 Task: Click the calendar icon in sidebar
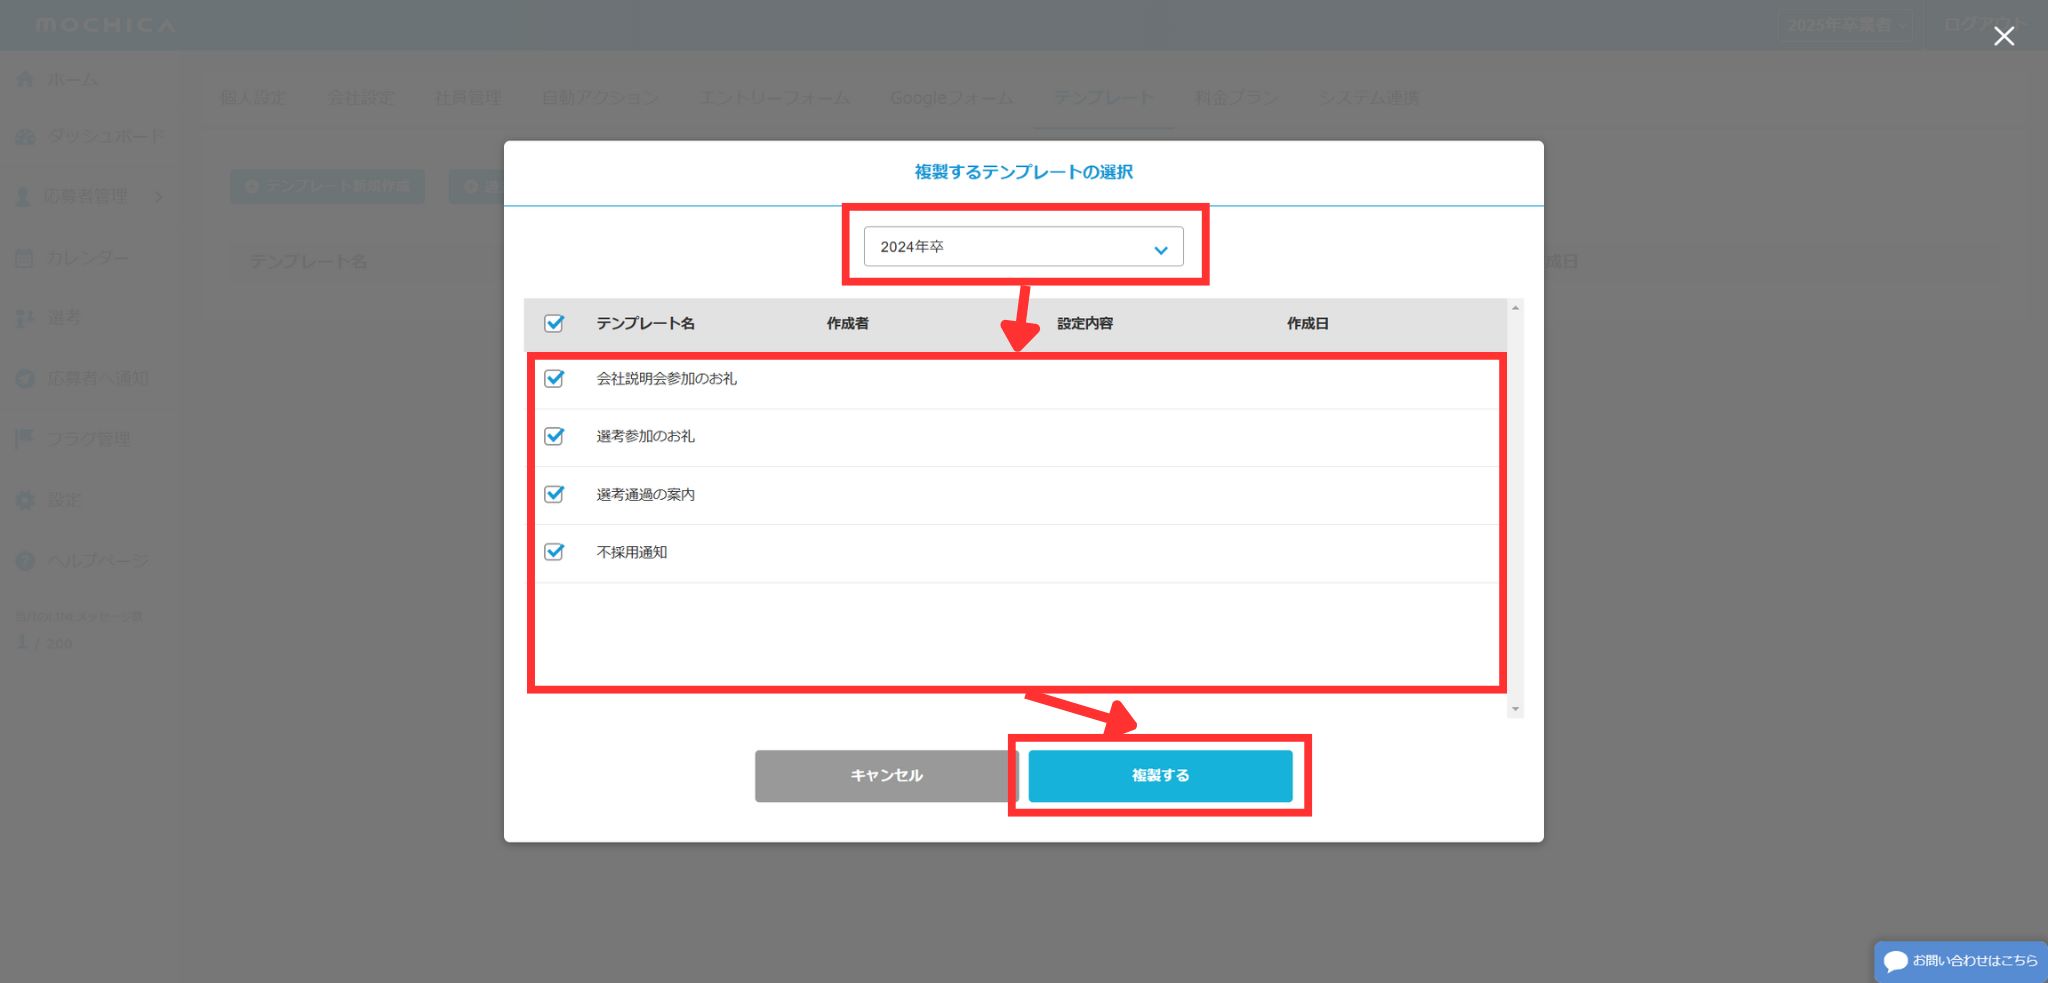[25, 258]
